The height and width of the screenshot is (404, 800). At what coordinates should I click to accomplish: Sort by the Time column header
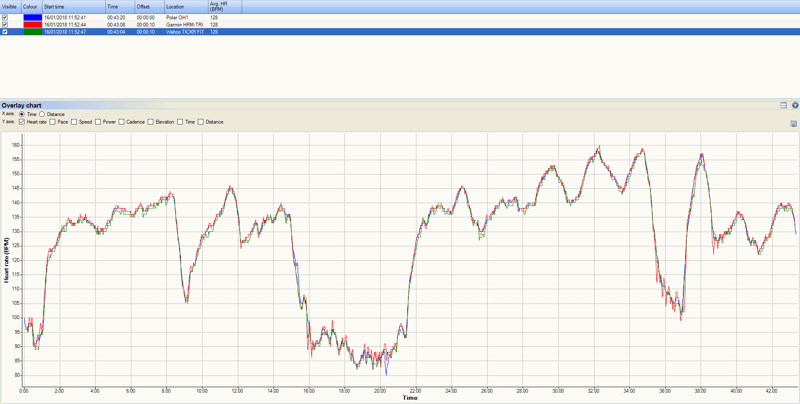(120, 7)
